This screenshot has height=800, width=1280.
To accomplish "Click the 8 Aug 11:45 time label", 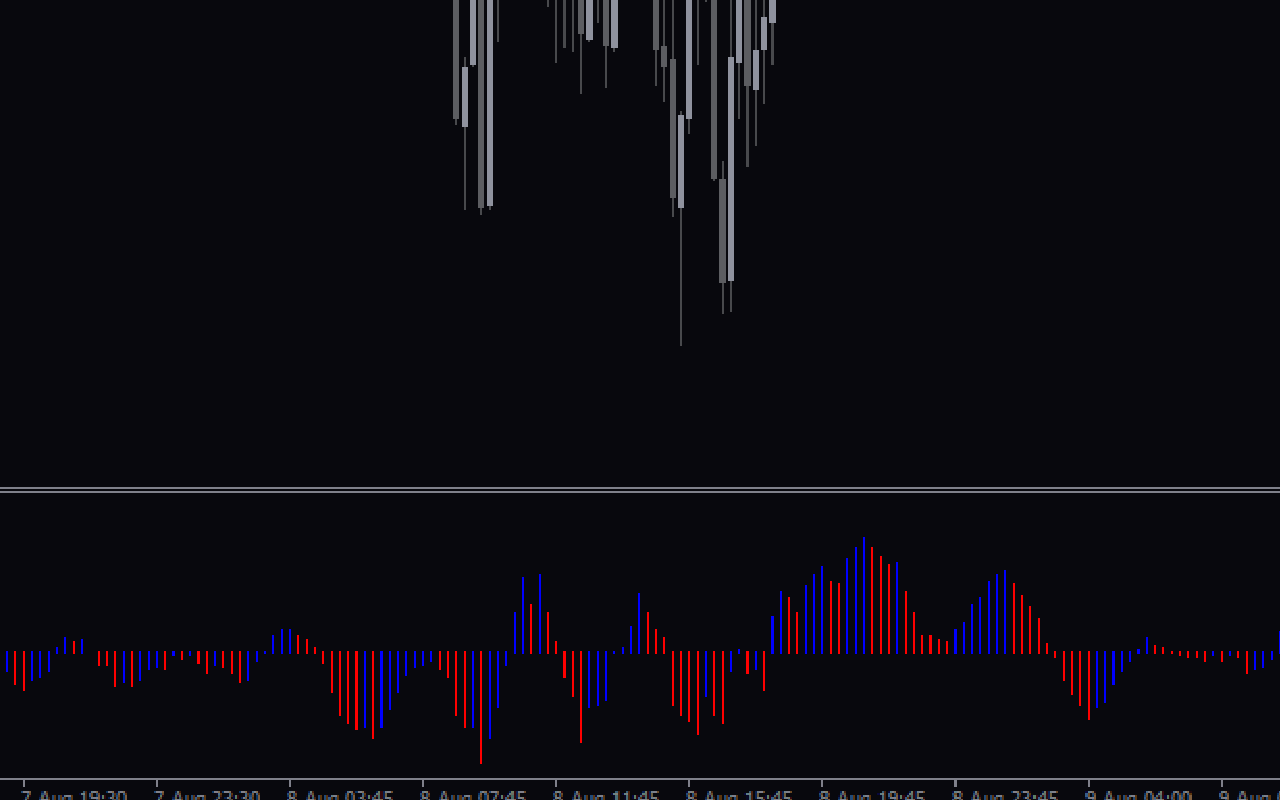I will pyautogui.click(x=606, y=795).
